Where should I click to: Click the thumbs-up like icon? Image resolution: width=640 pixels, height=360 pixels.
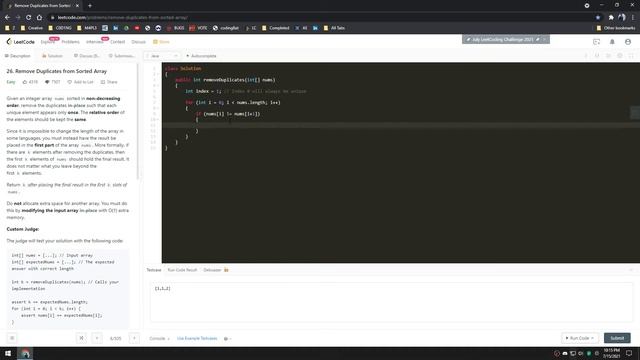[25, 82]
